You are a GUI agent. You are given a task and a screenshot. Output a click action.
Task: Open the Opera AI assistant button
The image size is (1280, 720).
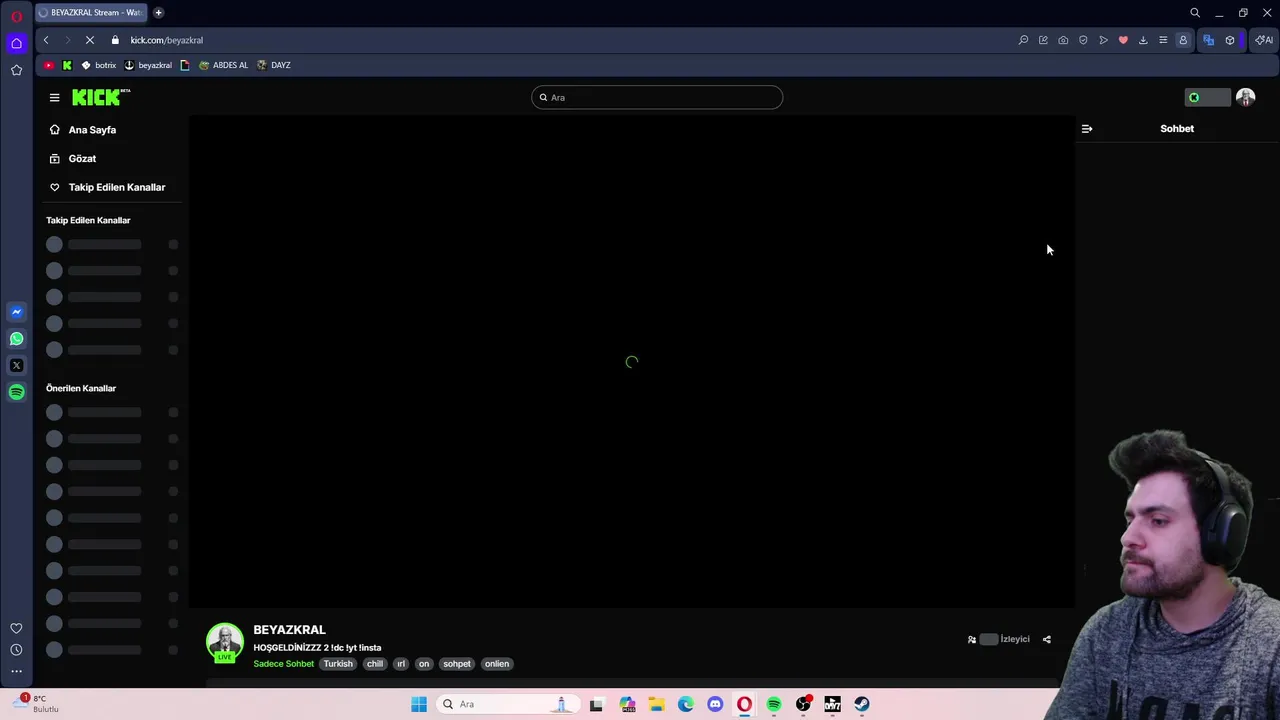[x=1264, y=40]
